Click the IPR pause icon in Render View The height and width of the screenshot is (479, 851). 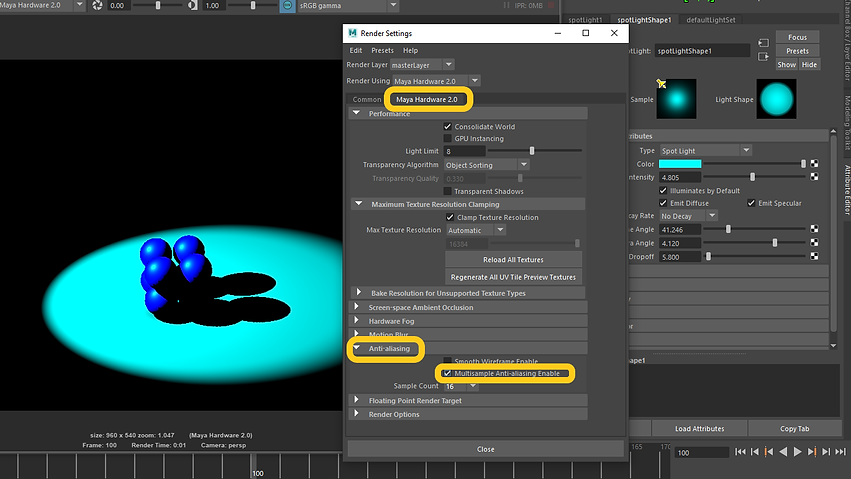(x=506, y=5)
